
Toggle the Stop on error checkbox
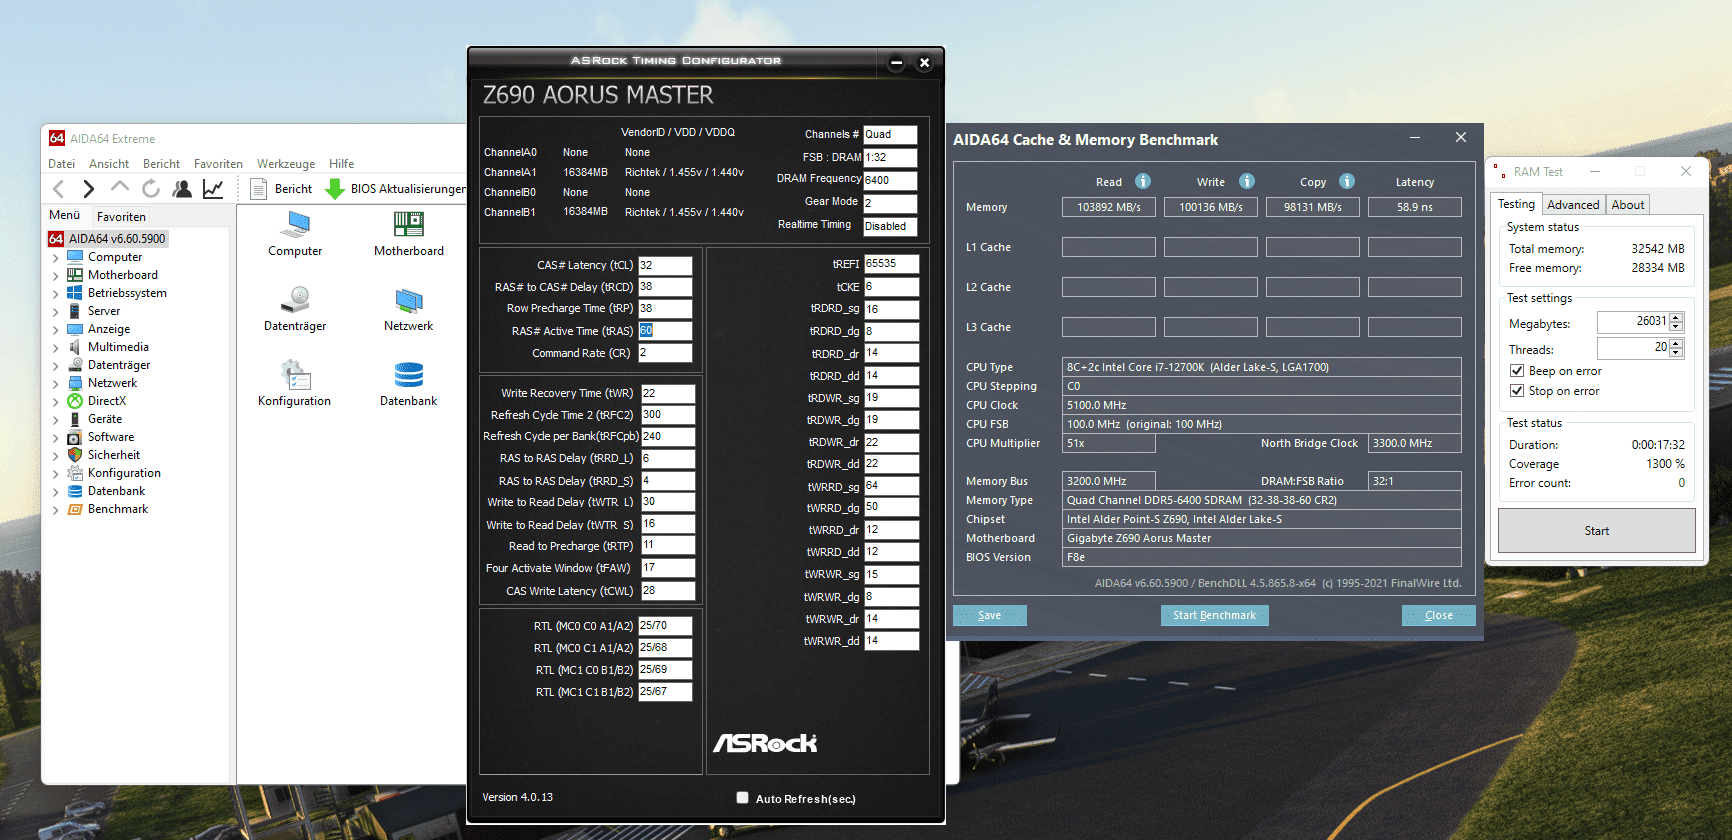tap(1517, 391)
